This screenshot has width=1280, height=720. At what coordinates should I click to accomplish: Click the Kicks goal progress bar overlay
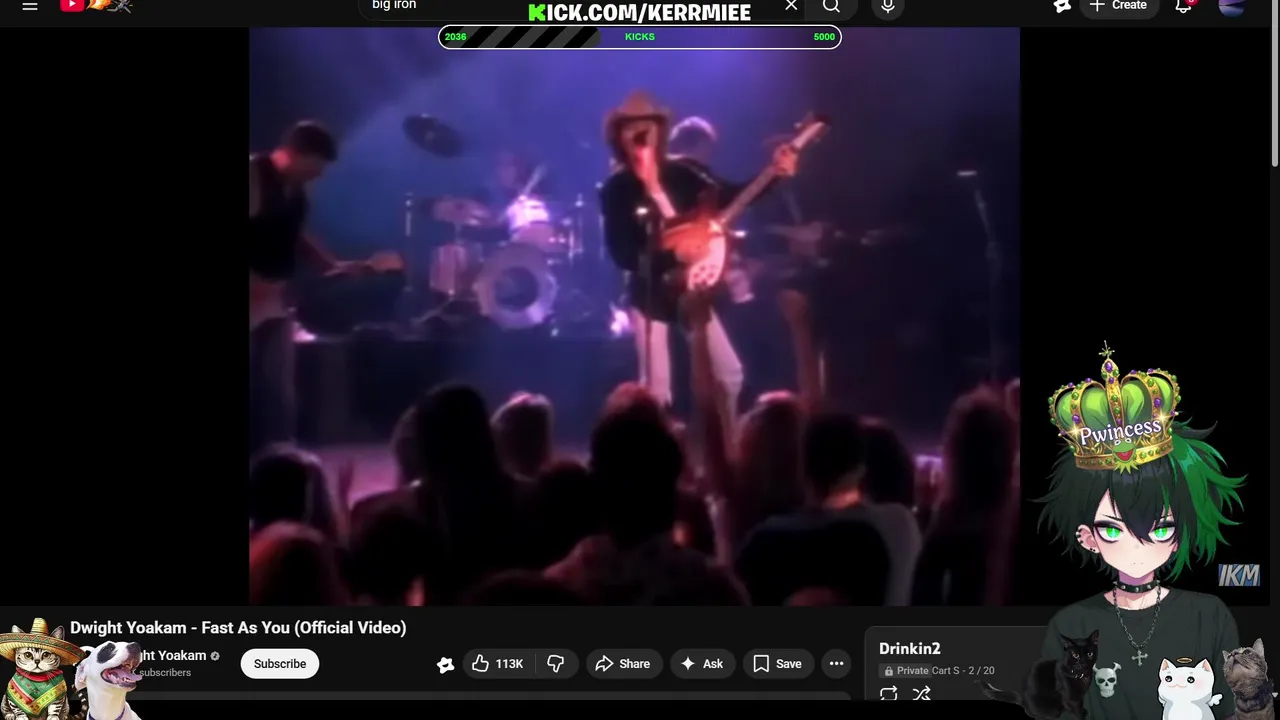click(x=640, y=37)
